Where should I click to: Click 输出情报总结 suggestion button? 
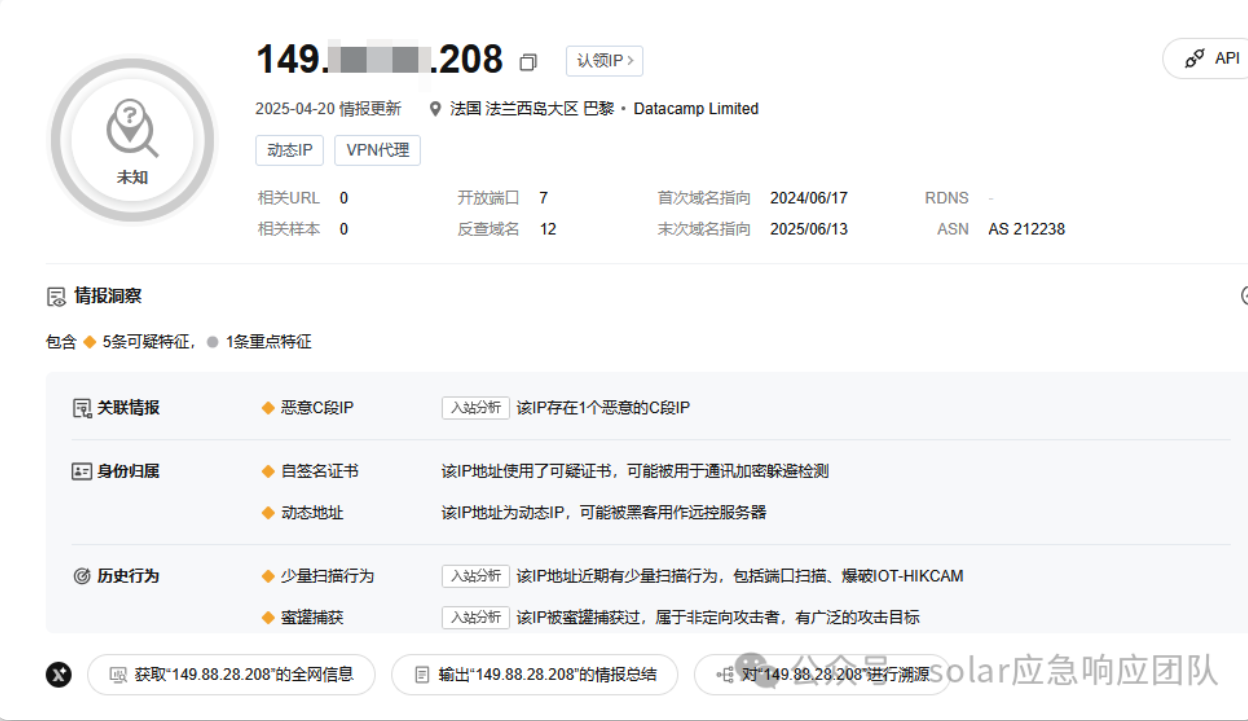click(534, 675)
